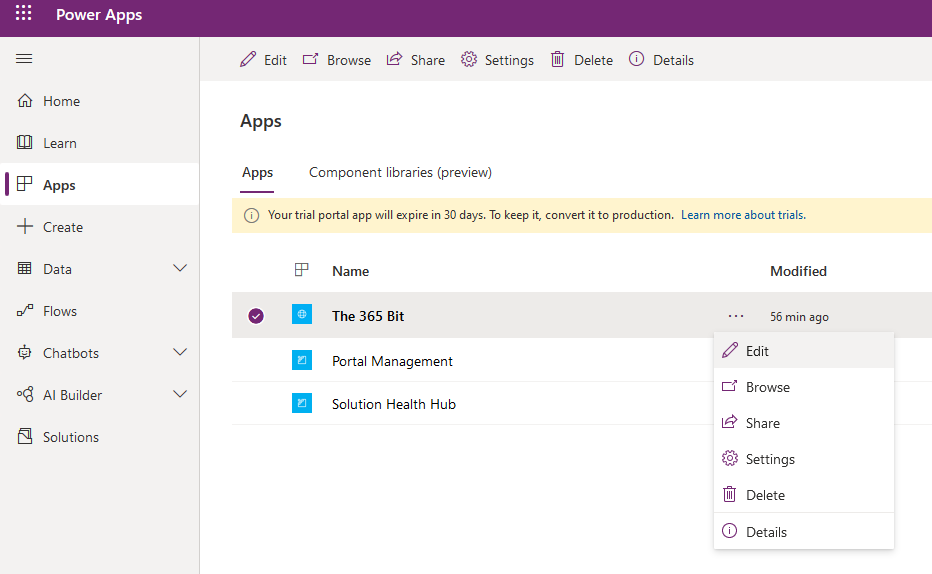Select Apps in the left navigation
This screenshot has height=574, width=932.
(99, 185)
